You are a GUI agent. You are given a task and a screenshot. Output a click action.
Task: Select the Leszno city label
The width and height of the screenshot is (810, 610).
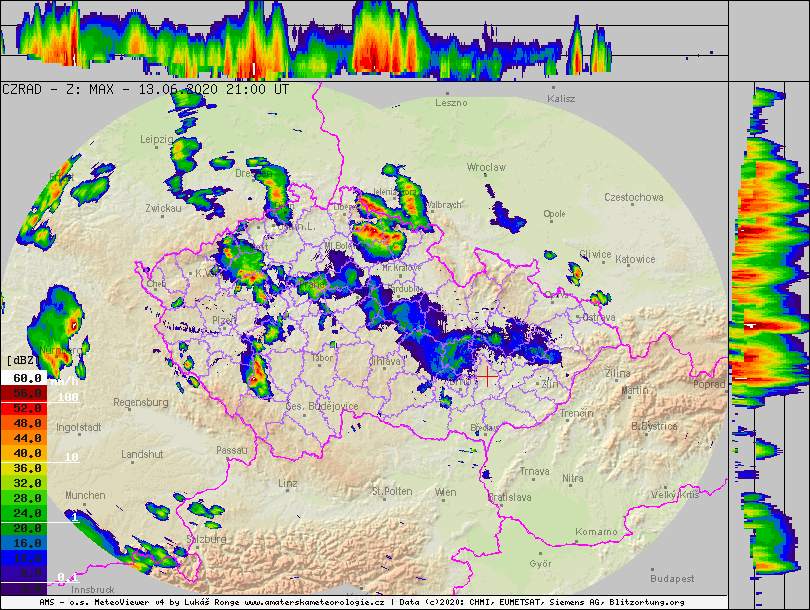pos(451,103)
